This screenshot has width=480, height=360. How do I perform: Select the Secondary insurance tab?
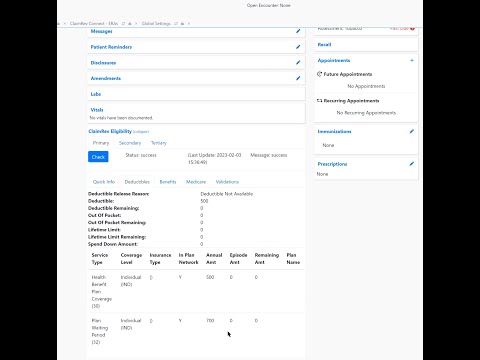pos(130,143)
